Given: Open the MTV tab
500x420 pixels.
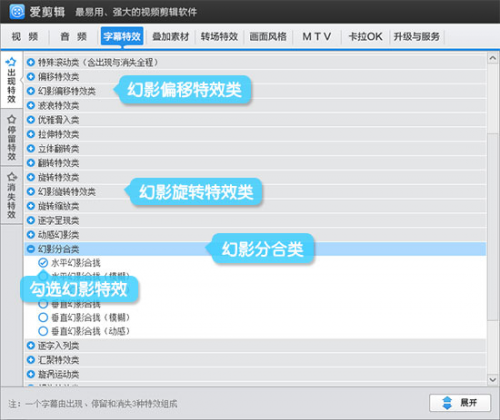Looking at the screenshot, I should [317, 37].
